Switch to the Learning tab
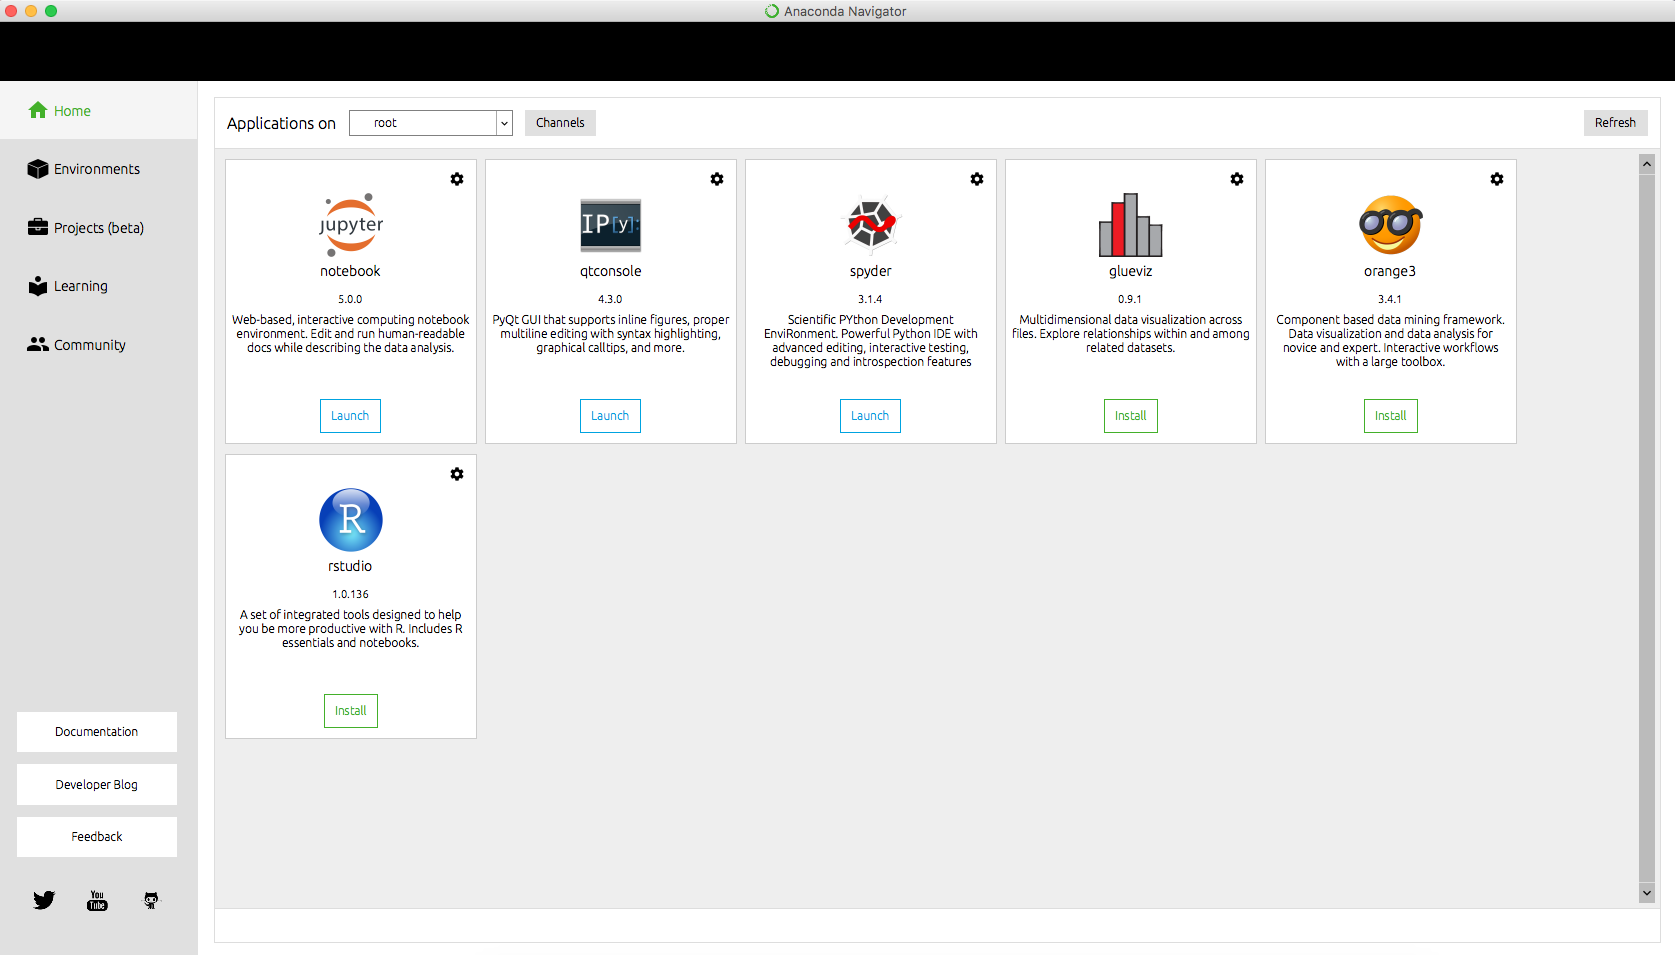The width and height of the screenshot is (1675, 955). pos(99,286)
